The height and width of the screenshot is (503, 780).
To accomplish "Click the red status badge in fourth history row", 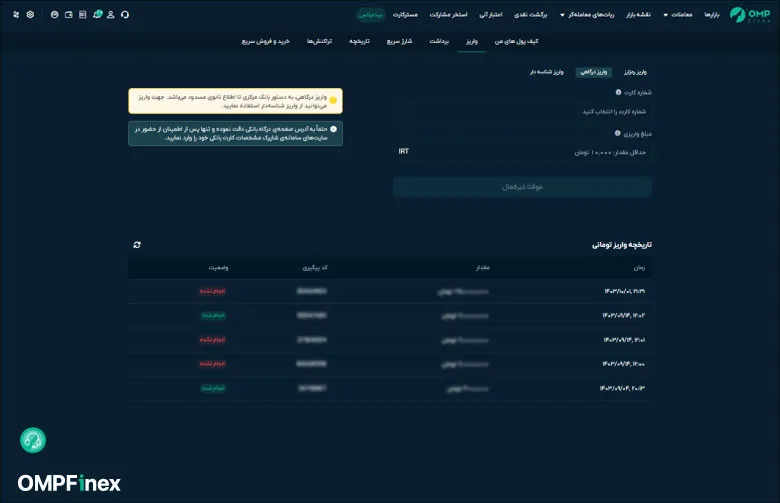I will tap(212, 363).
